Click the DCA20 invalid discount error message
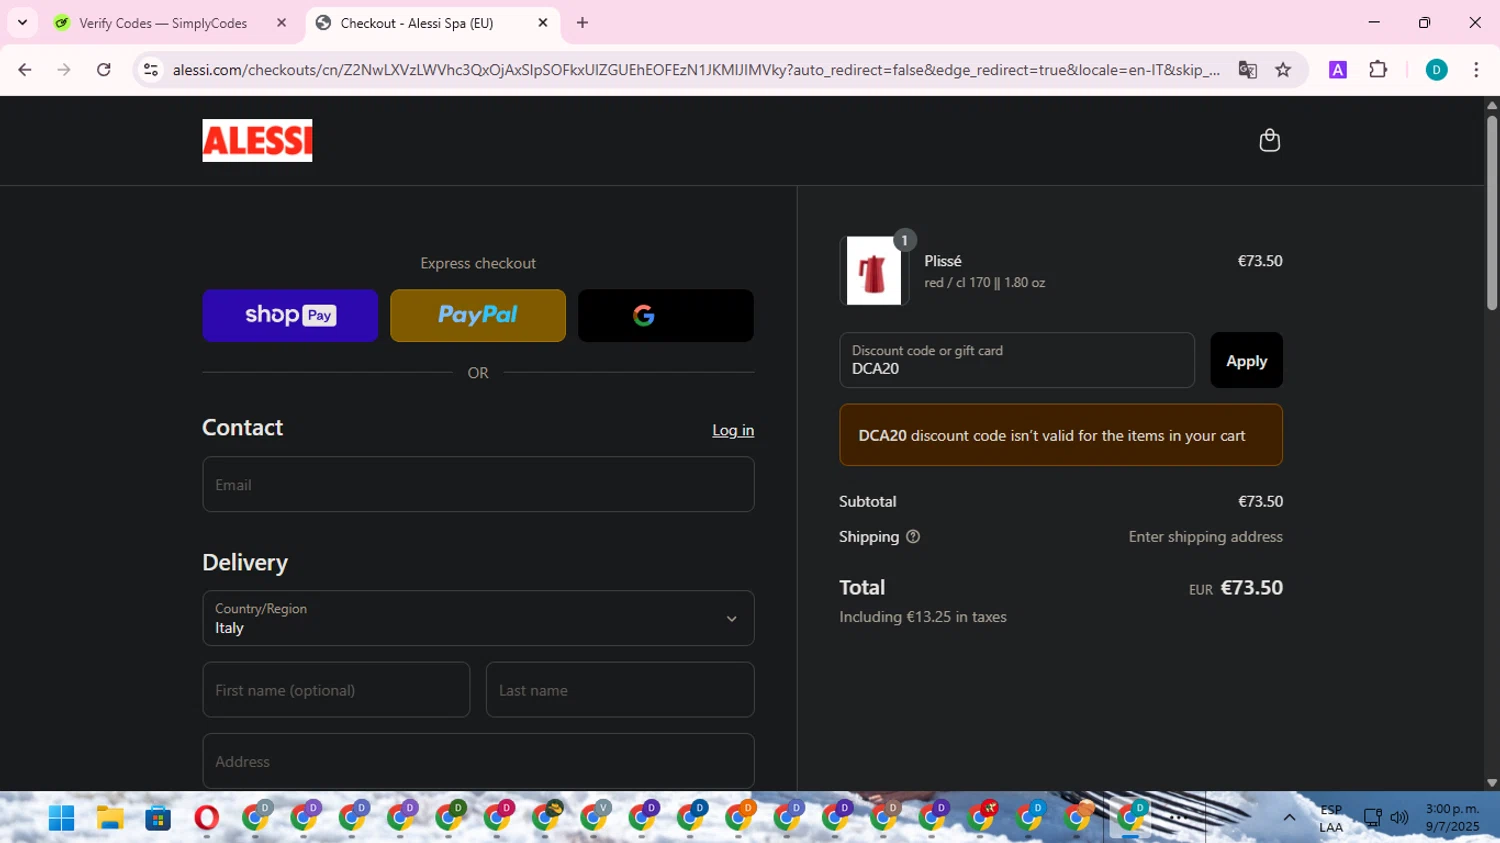Image resolution: width=1500 pixels, height=843 pixels. coord(1061,435)
